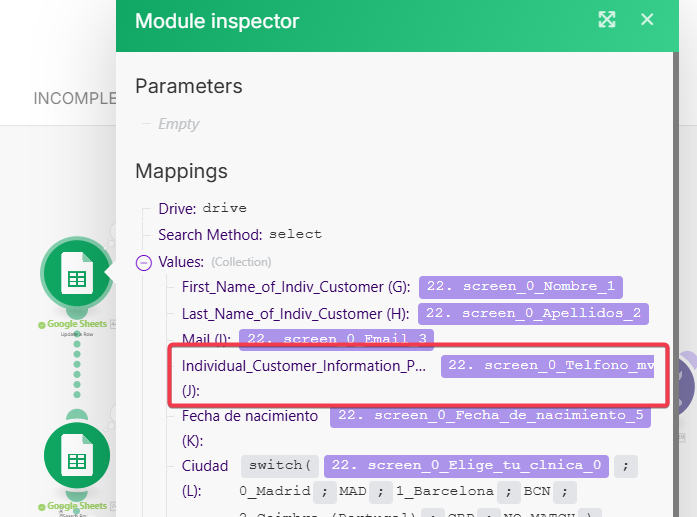Select the screen_0_Telfono_mv mapping pill

coord(548,366)
